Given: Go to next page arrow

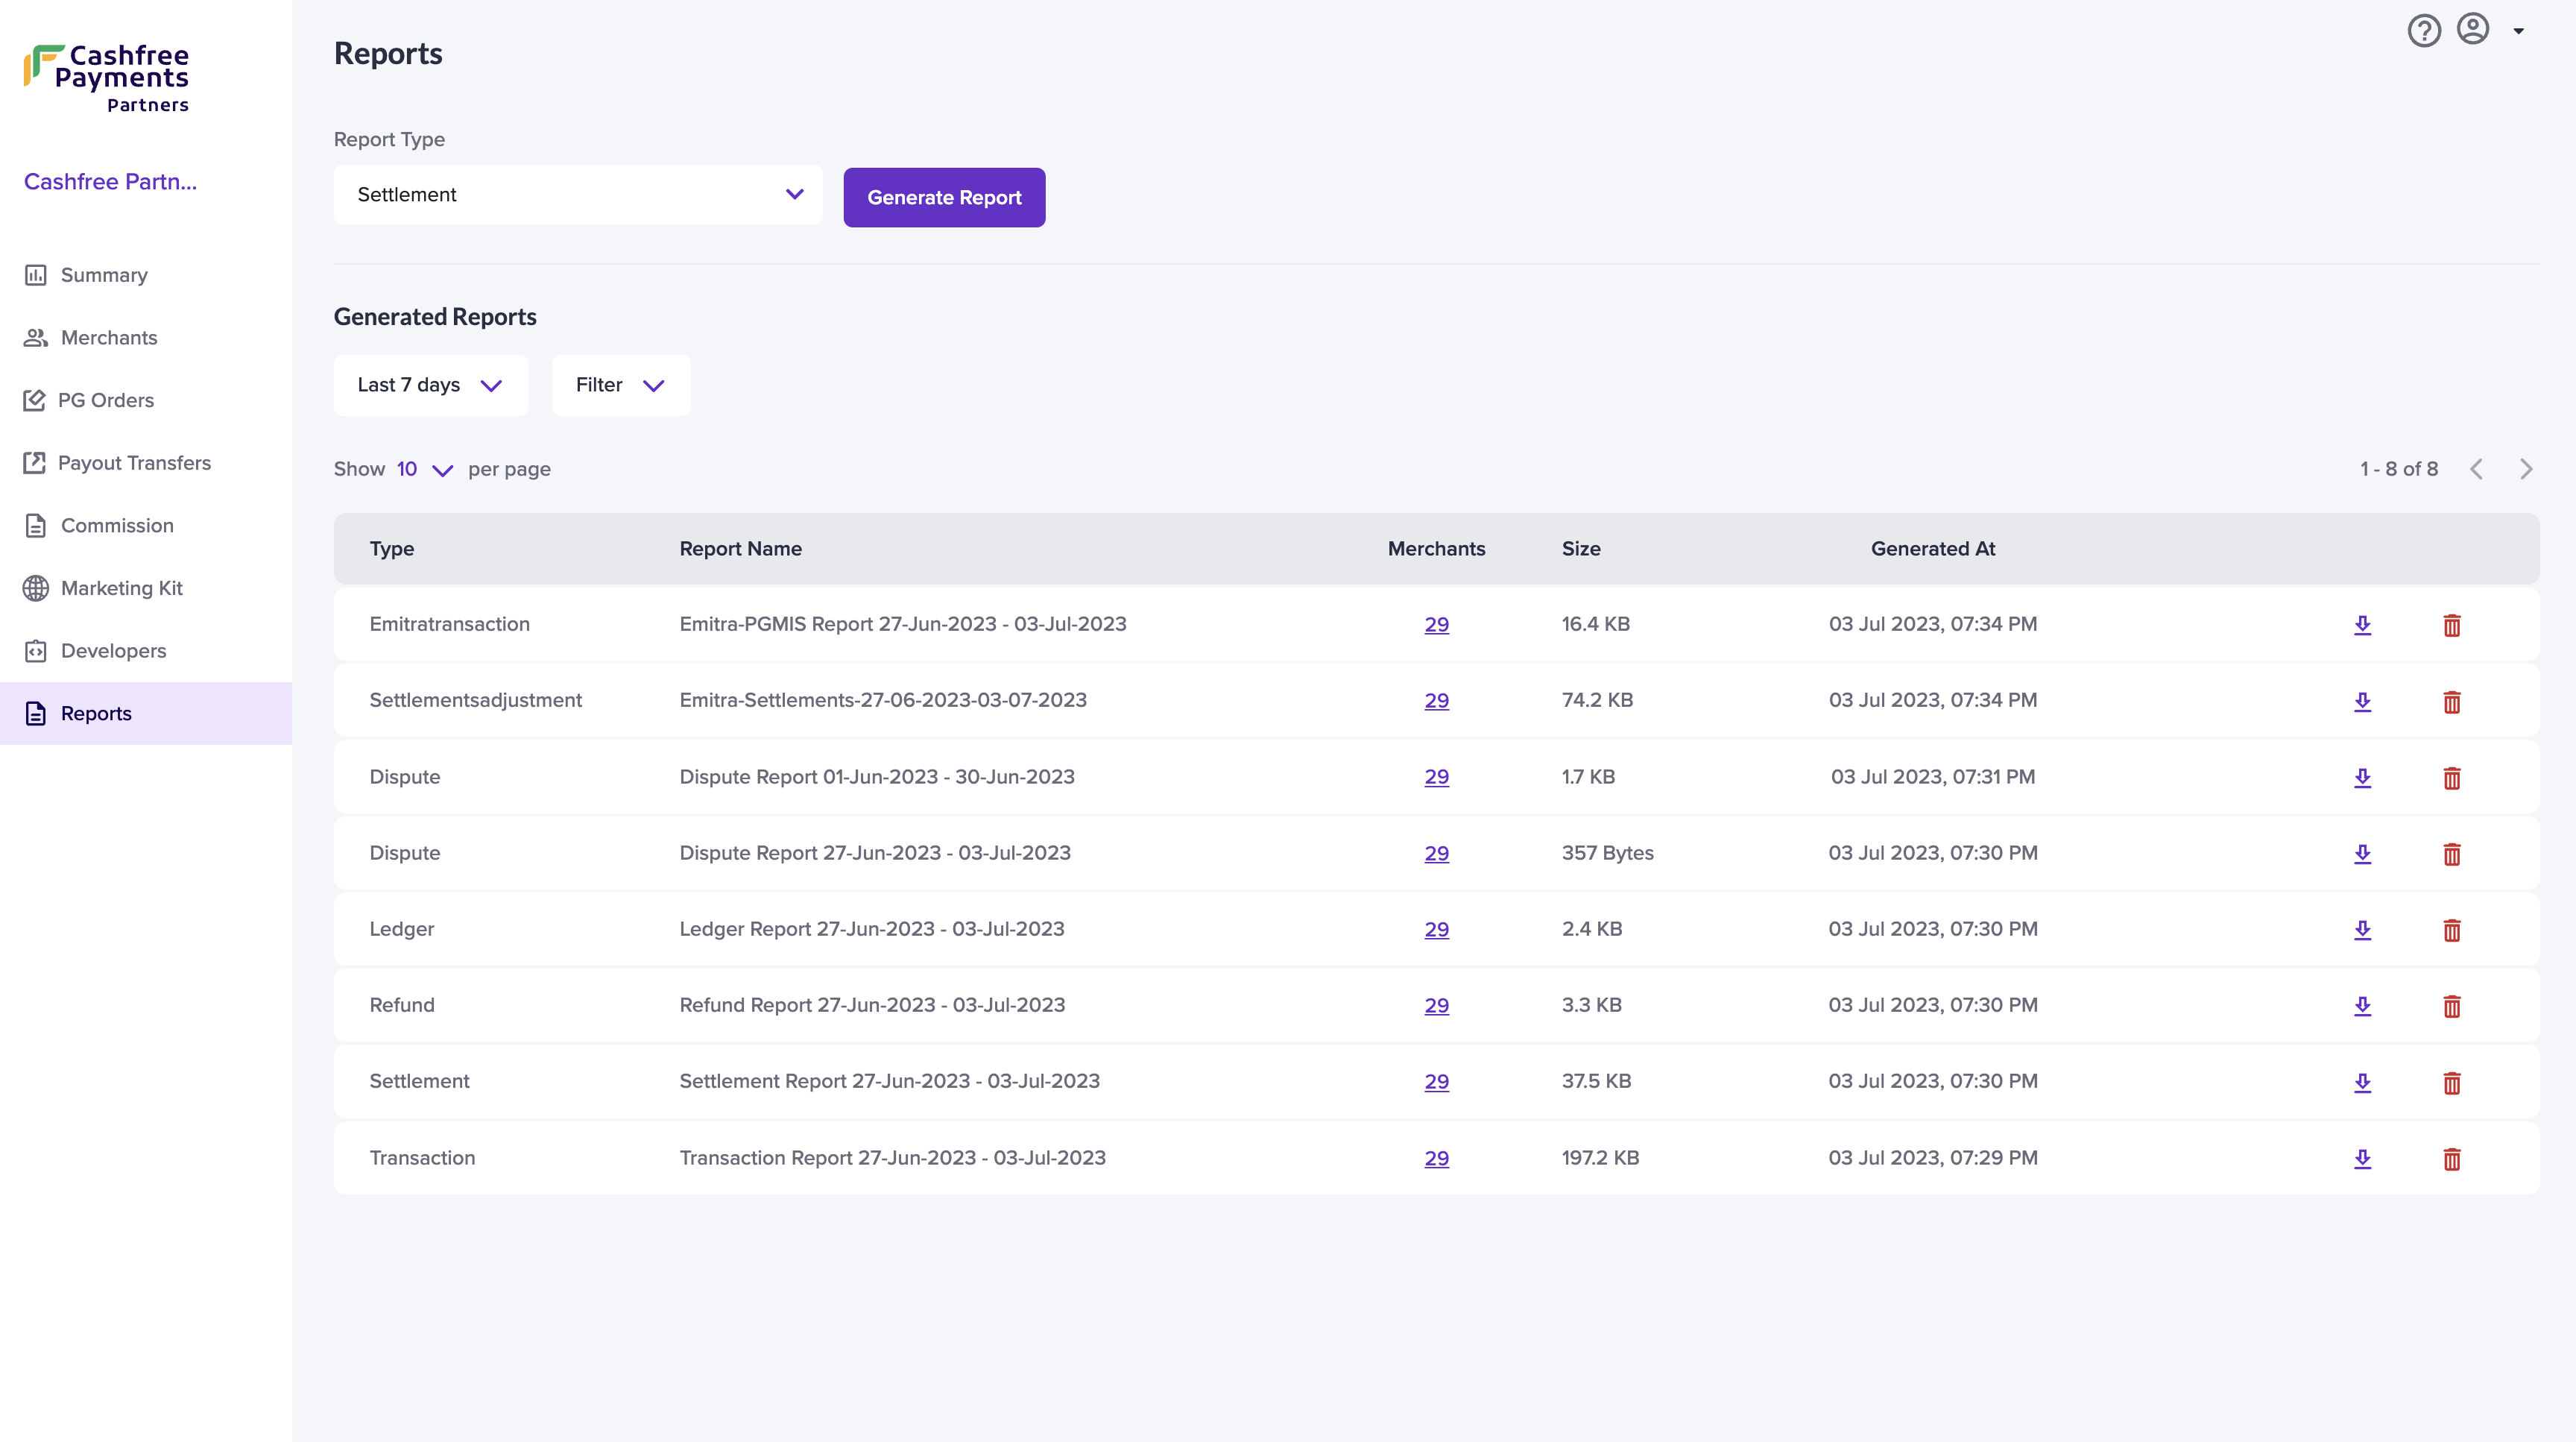Looking at the screenshot, I should click(2526, 469).
